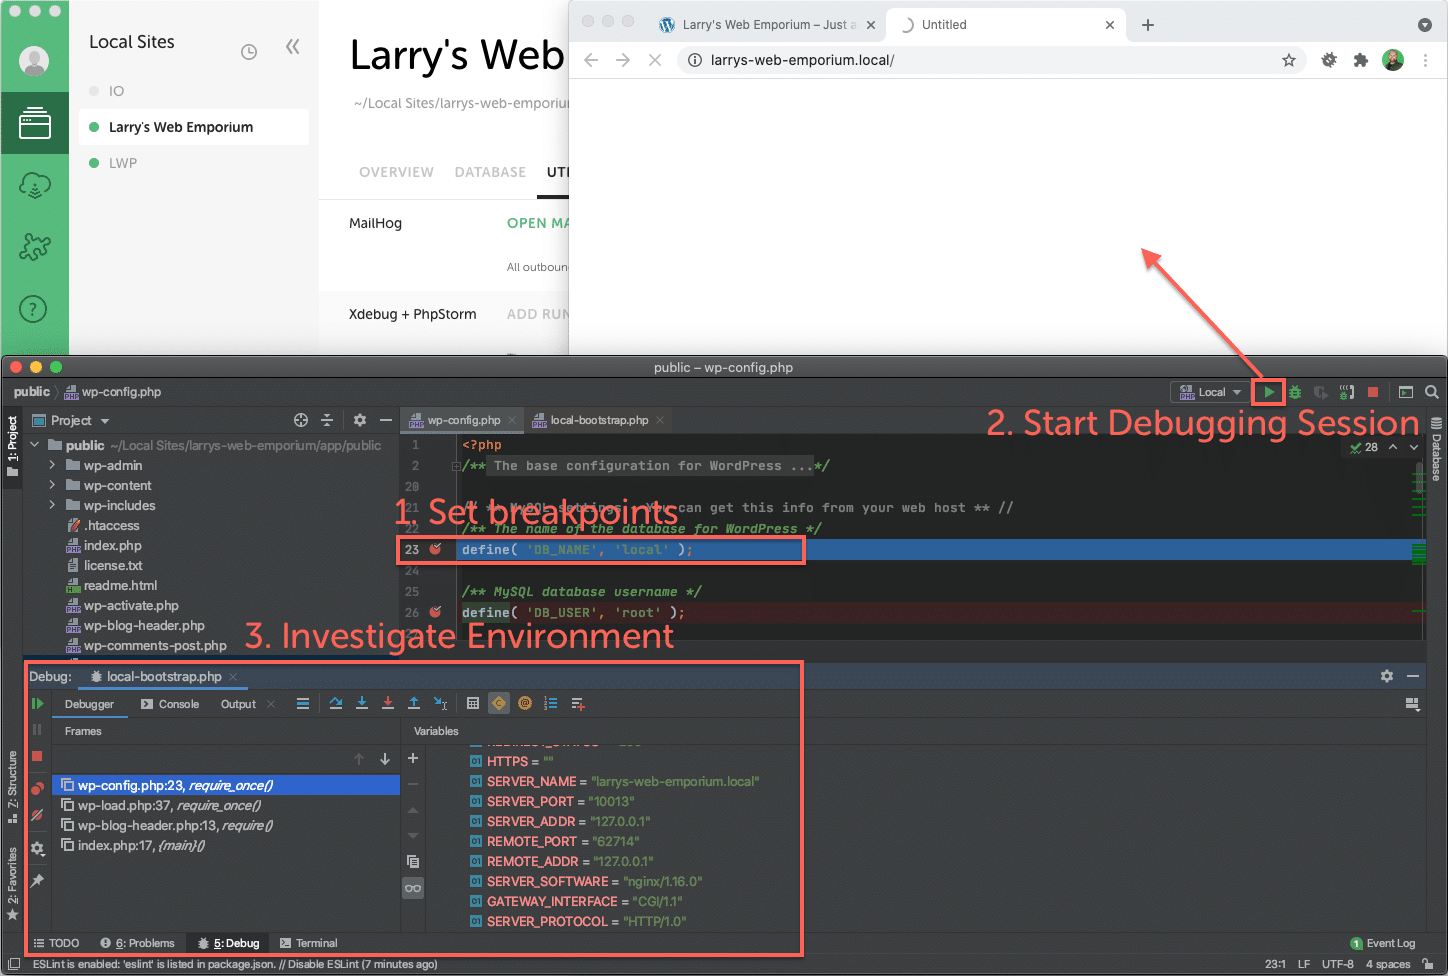
Task: Expand the wp-content folder
Action: point(52,485)
